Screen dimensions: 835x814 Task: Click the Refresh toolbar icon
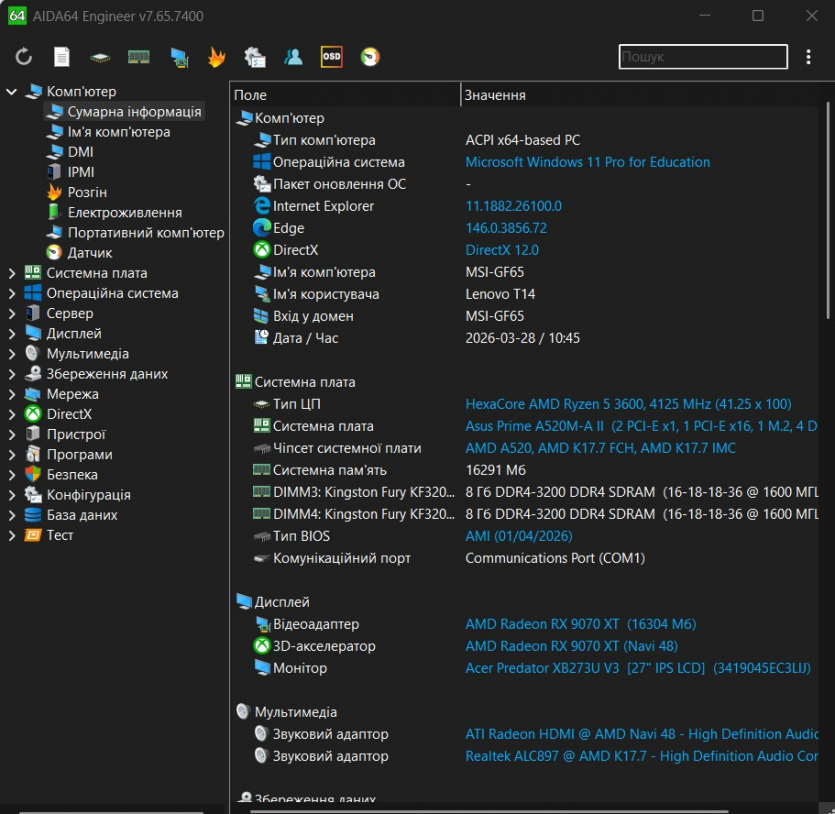pos(24,57)
